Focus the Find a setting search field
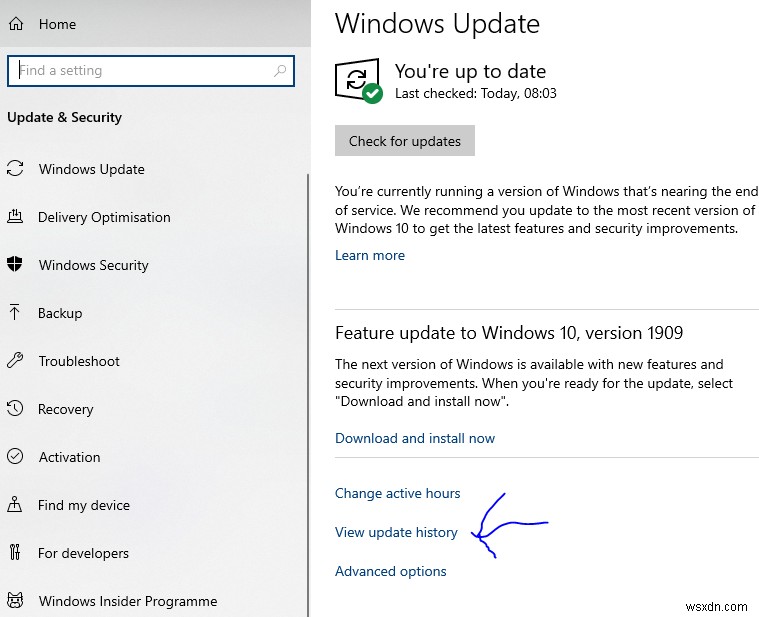759x617 pixels. [x=151, y=71]
